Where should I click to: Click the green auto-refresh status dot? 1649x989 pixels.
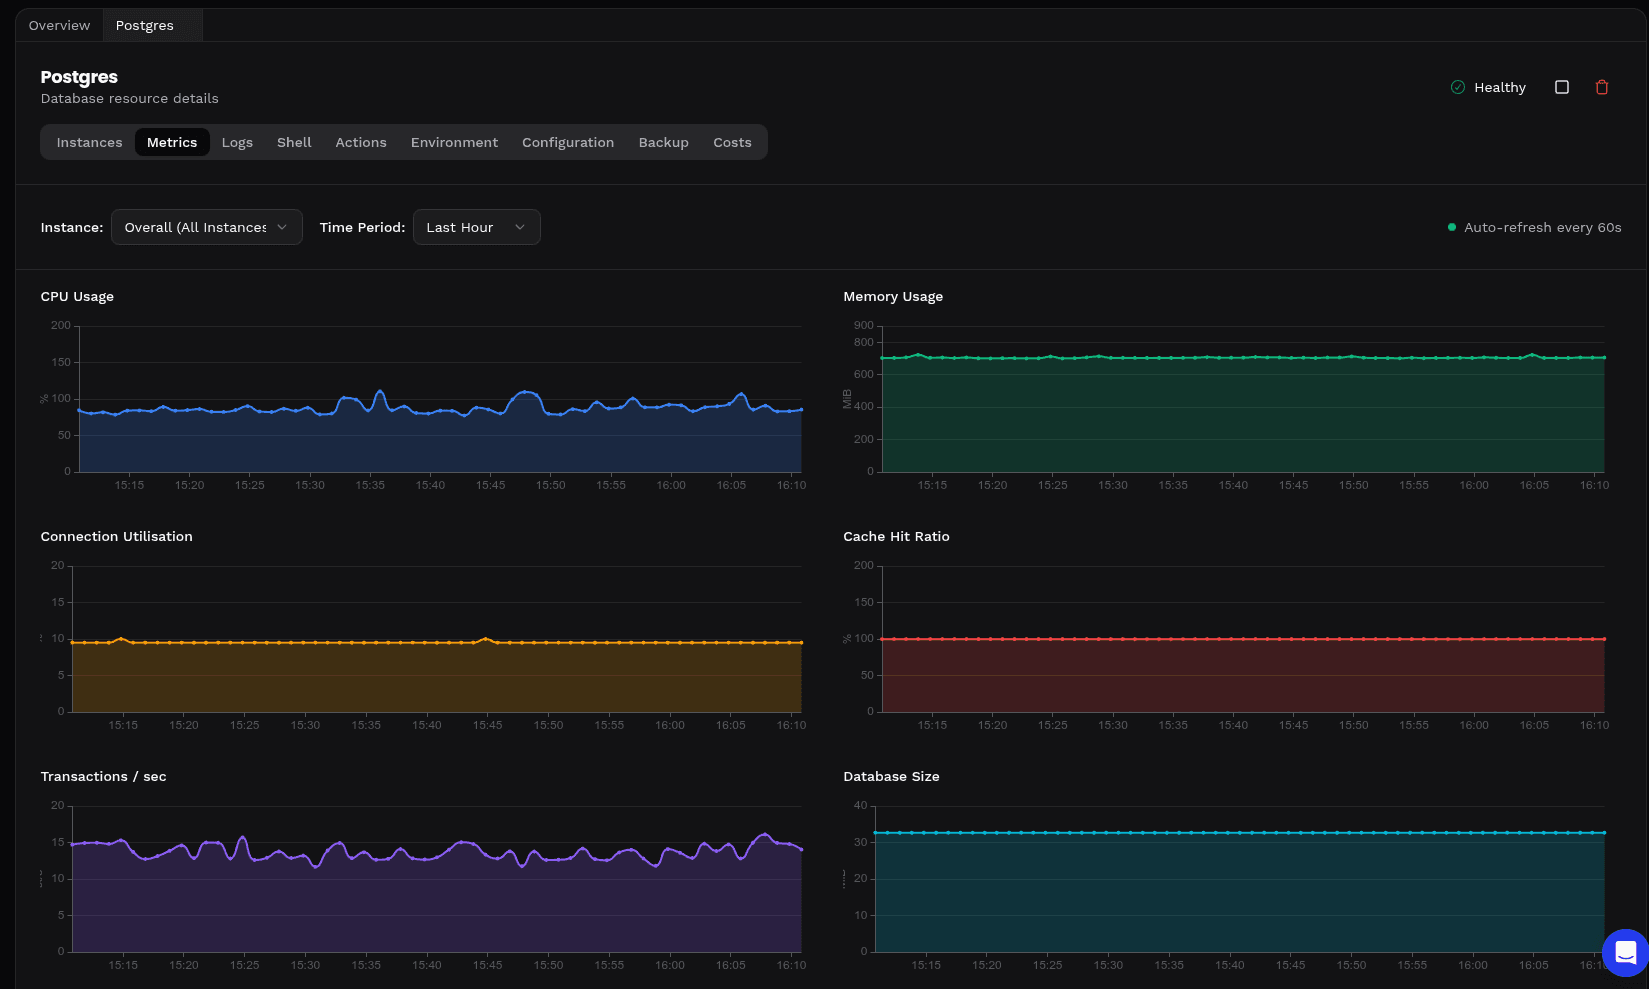[1452, 227]
